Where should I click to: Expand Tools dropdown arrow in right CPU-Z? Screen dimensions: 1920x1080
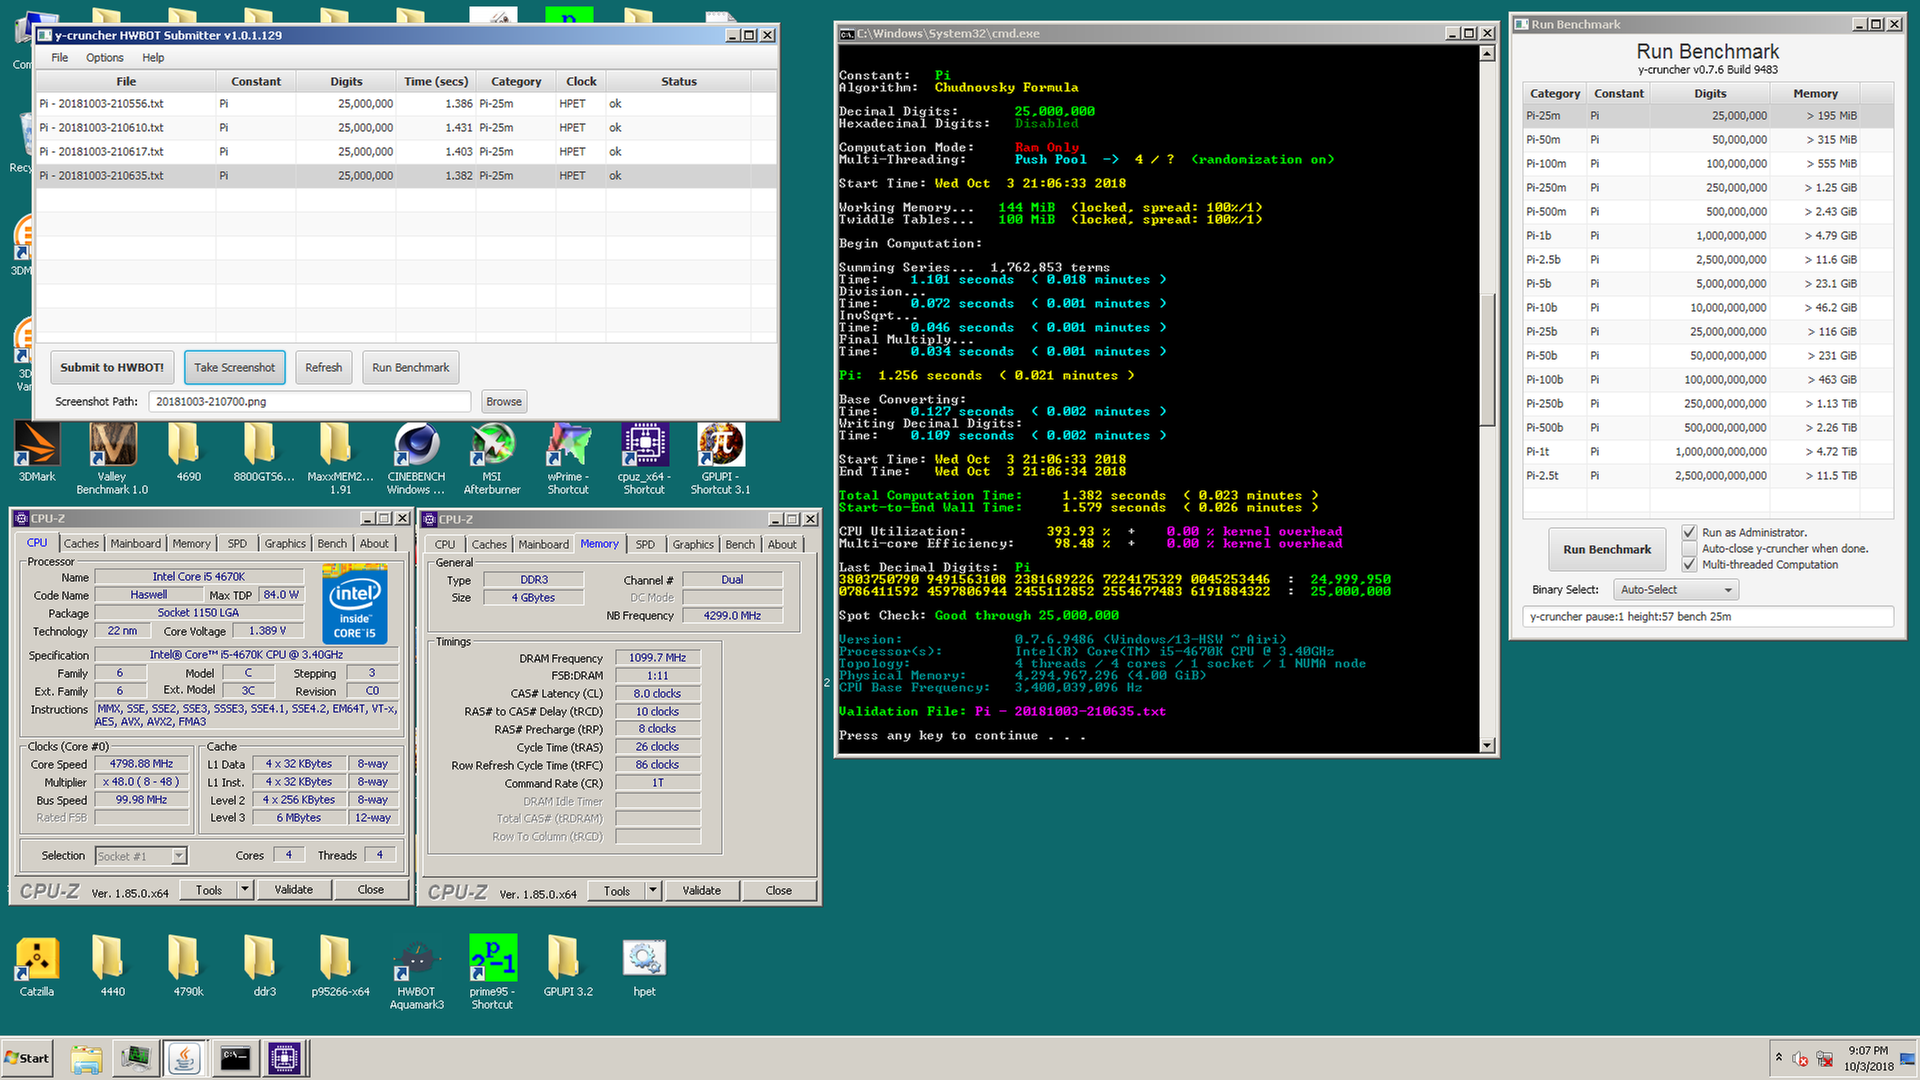coord(653,891)
